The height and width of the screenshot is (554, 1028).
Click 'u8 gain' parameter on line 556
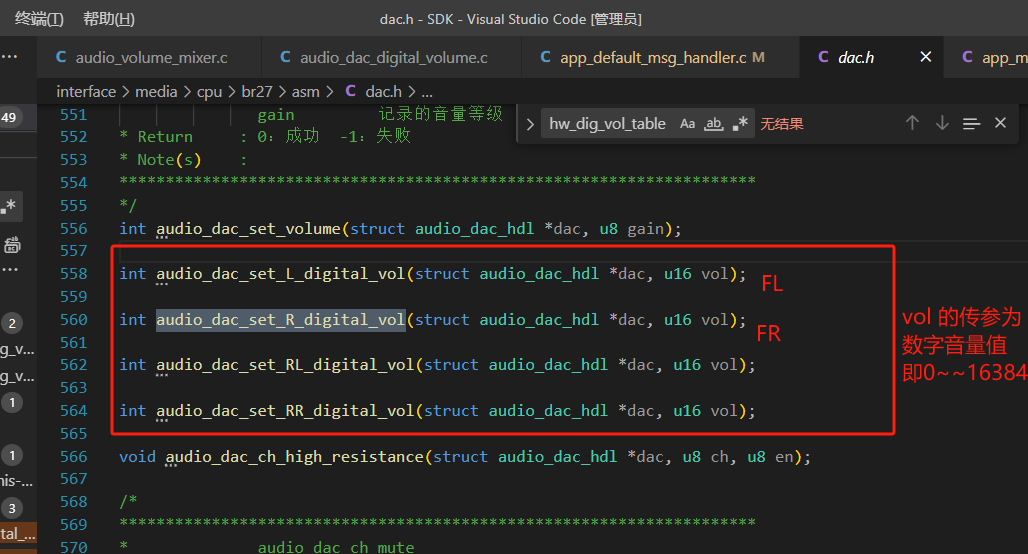point(632,229)
